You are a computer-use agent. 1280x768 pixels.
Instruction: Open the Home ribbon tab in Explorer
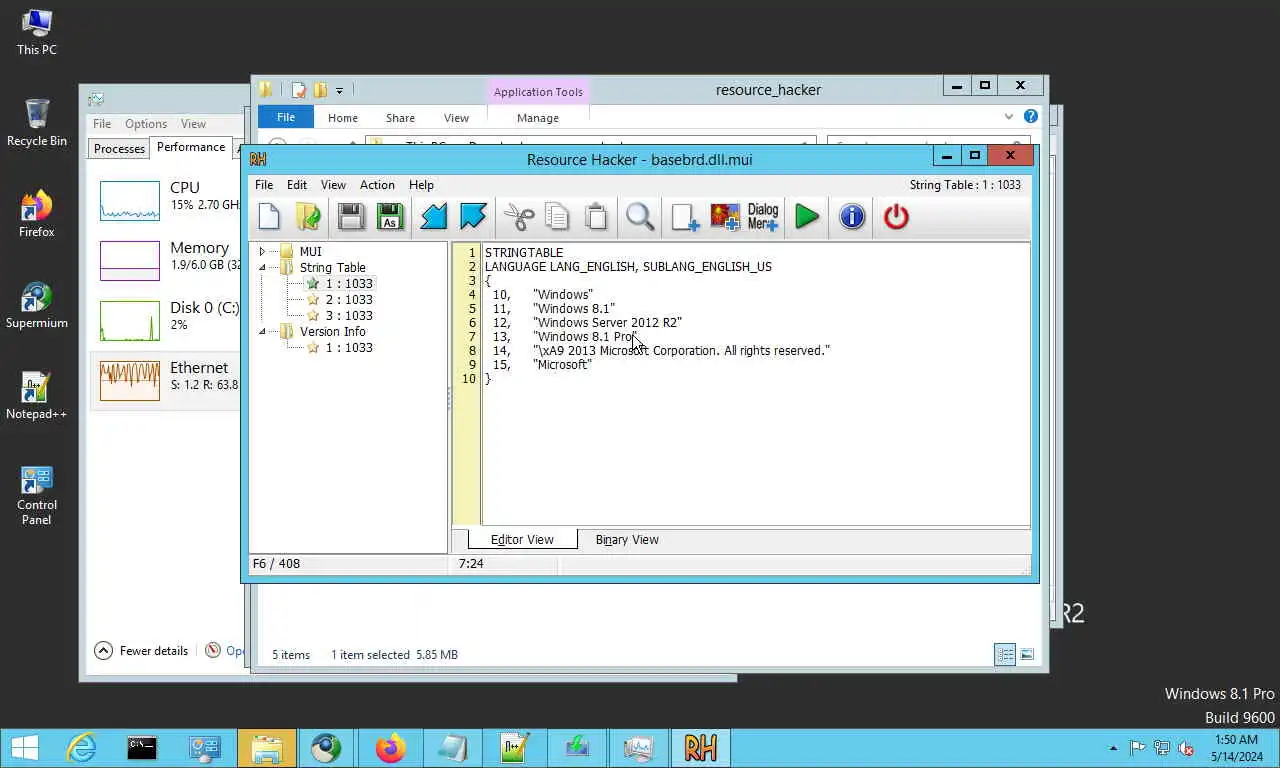pos(342,118)
